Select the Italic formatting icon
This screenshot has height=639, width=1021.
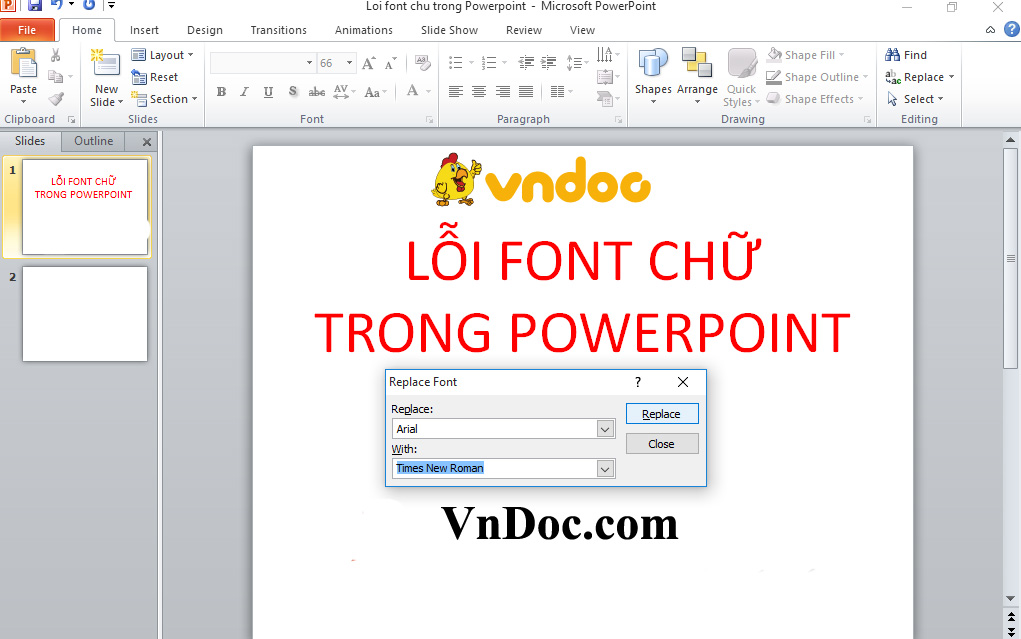243,91
